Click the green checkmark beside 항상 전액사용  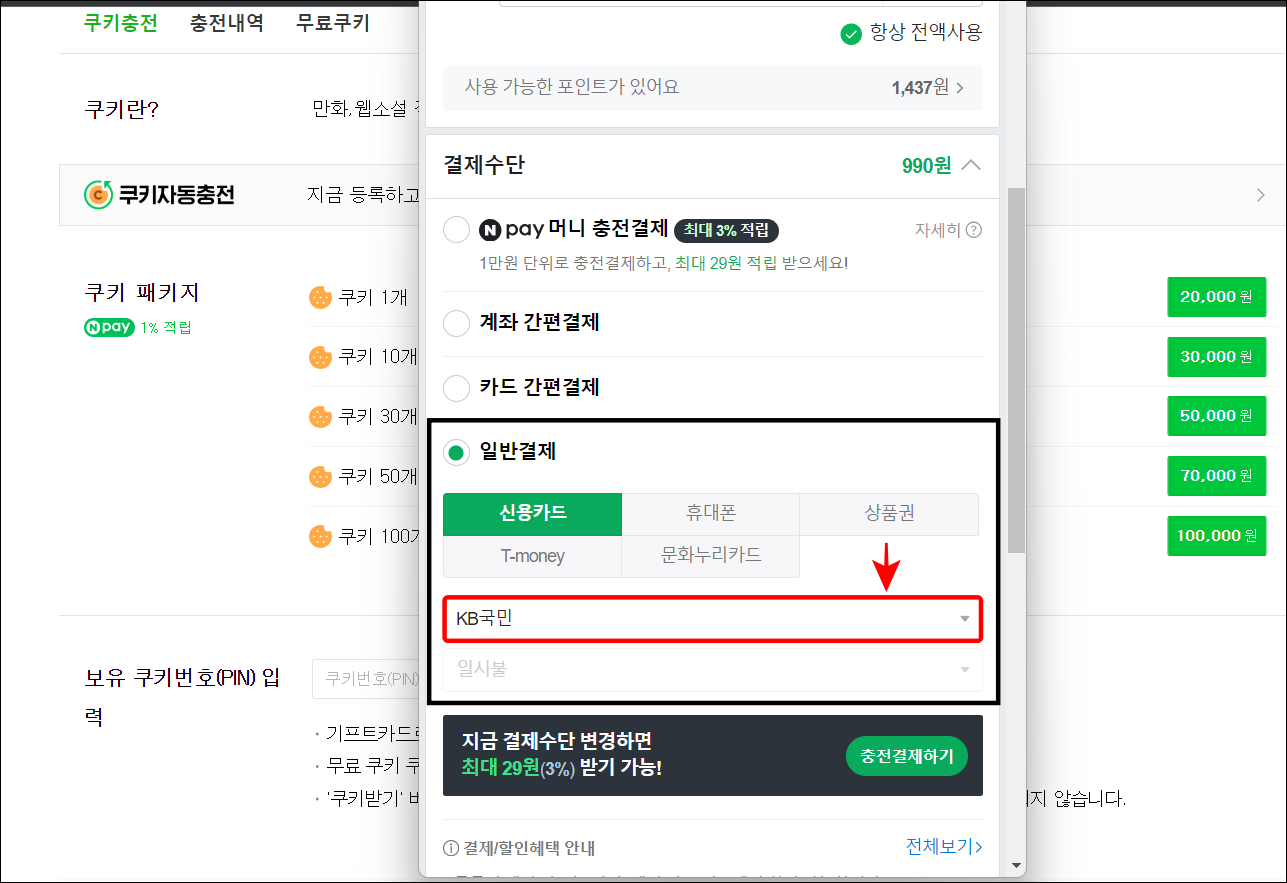click(851, 32)
